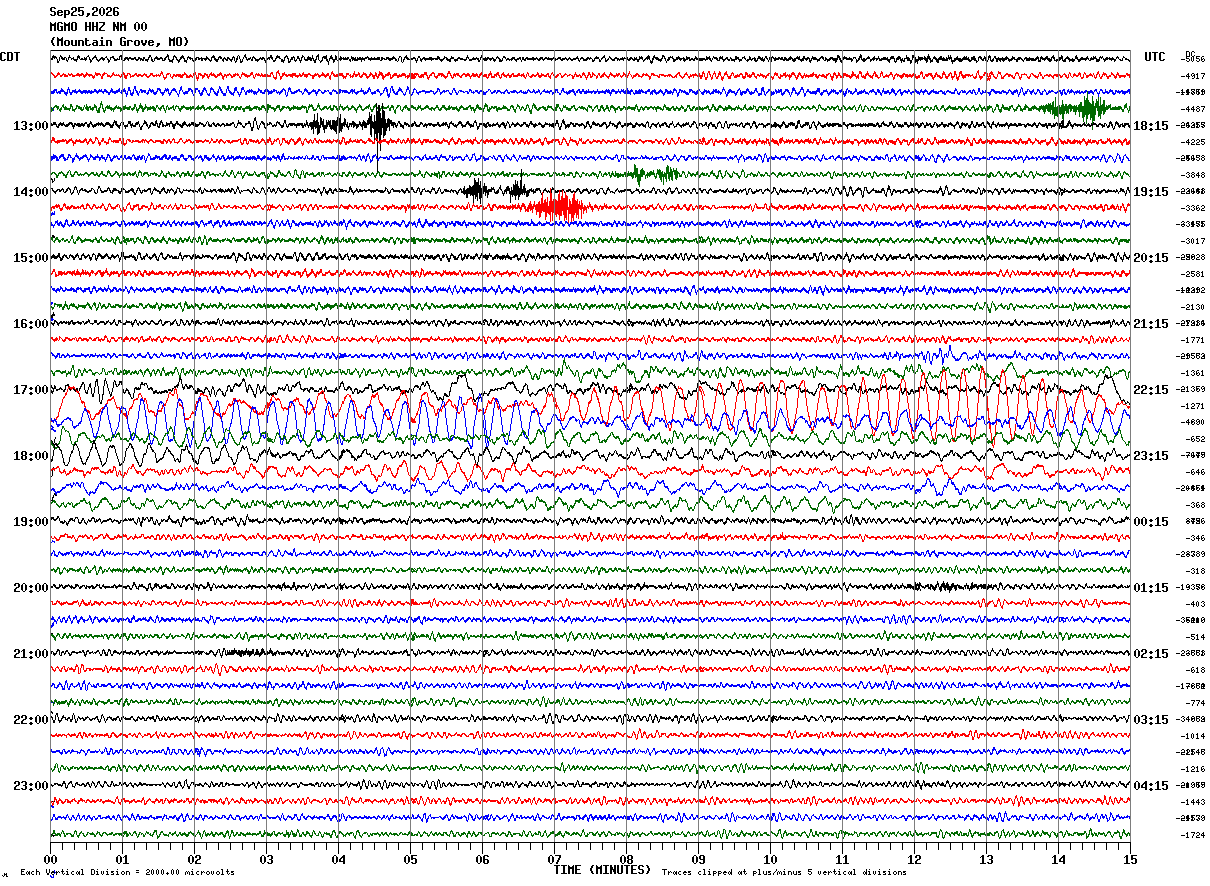Select the 00:15 UTC time label
The height and width of the screenshot is (886, 1210).
(1151, 522)
